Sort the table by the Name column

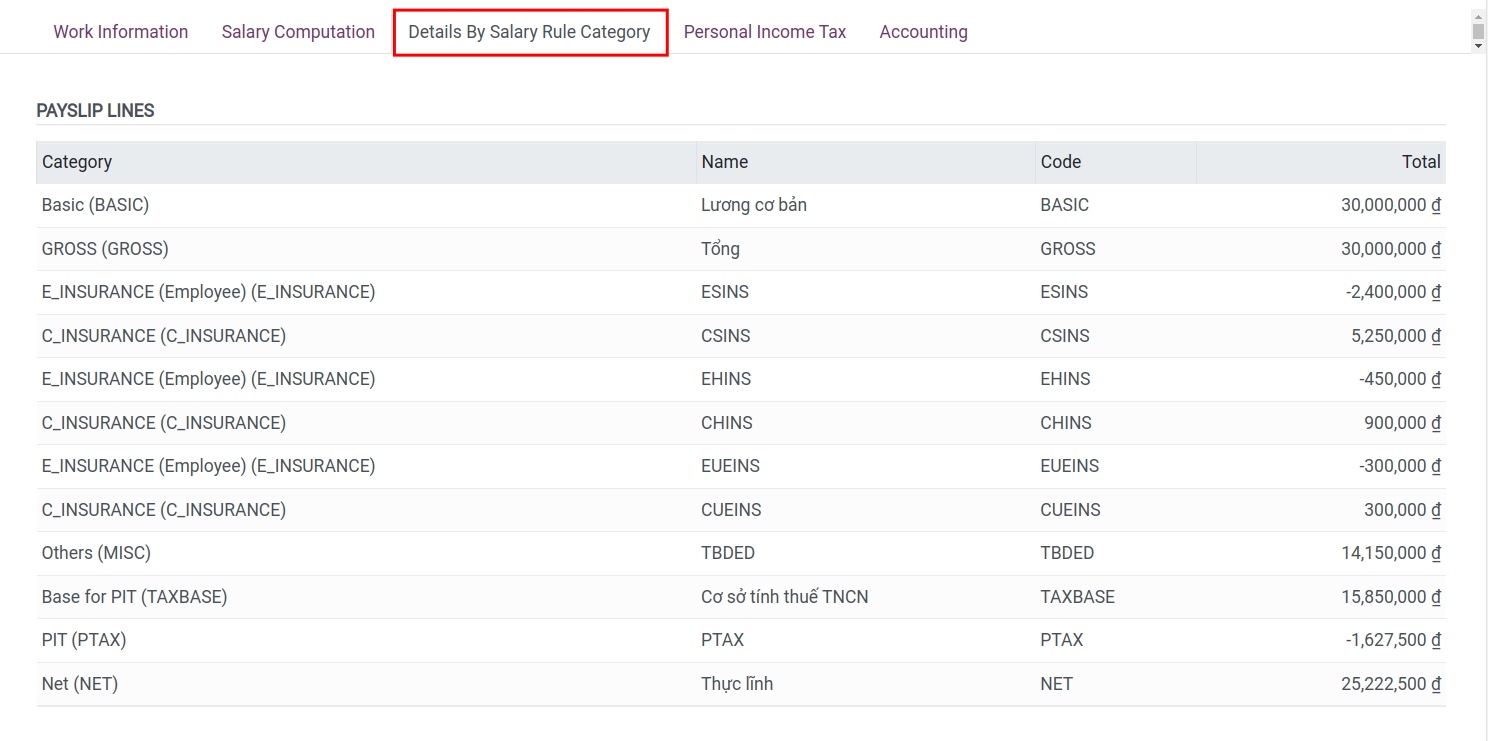coord(724,161)
